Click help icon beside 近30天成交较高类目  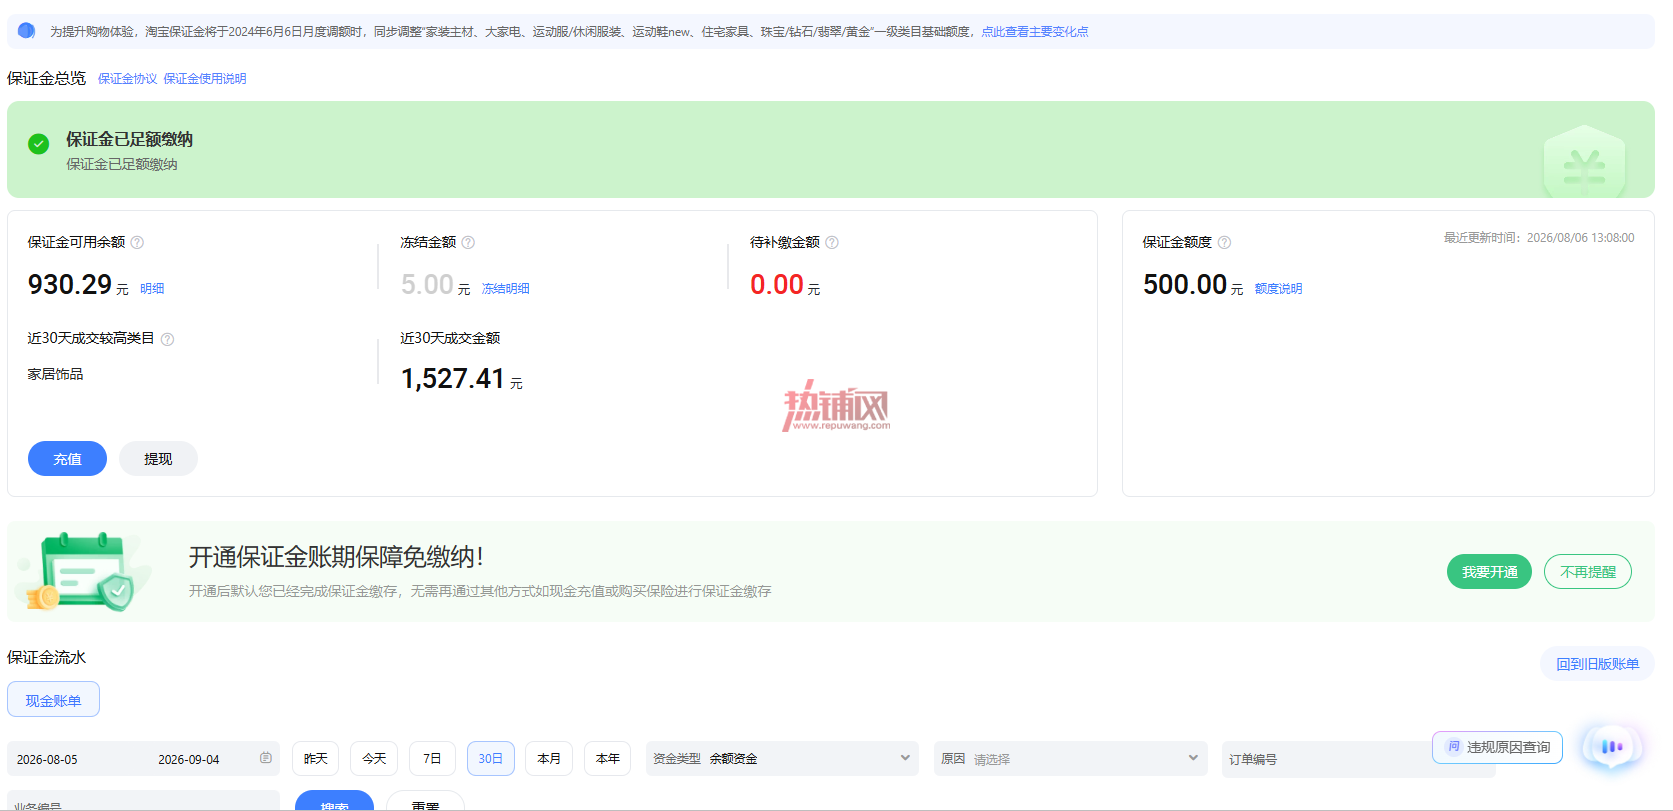(x=168, y=339)
